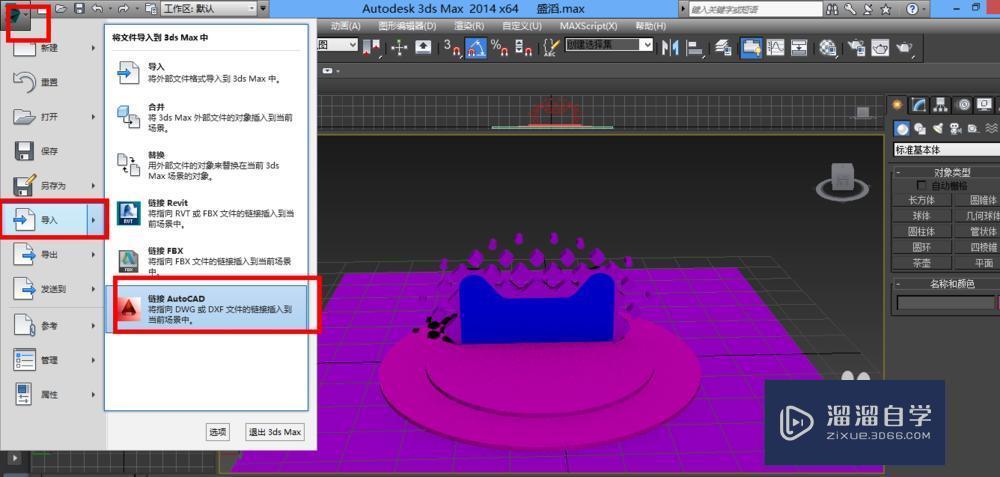Select Shapes category in Create panel

(x=920, y=128)
